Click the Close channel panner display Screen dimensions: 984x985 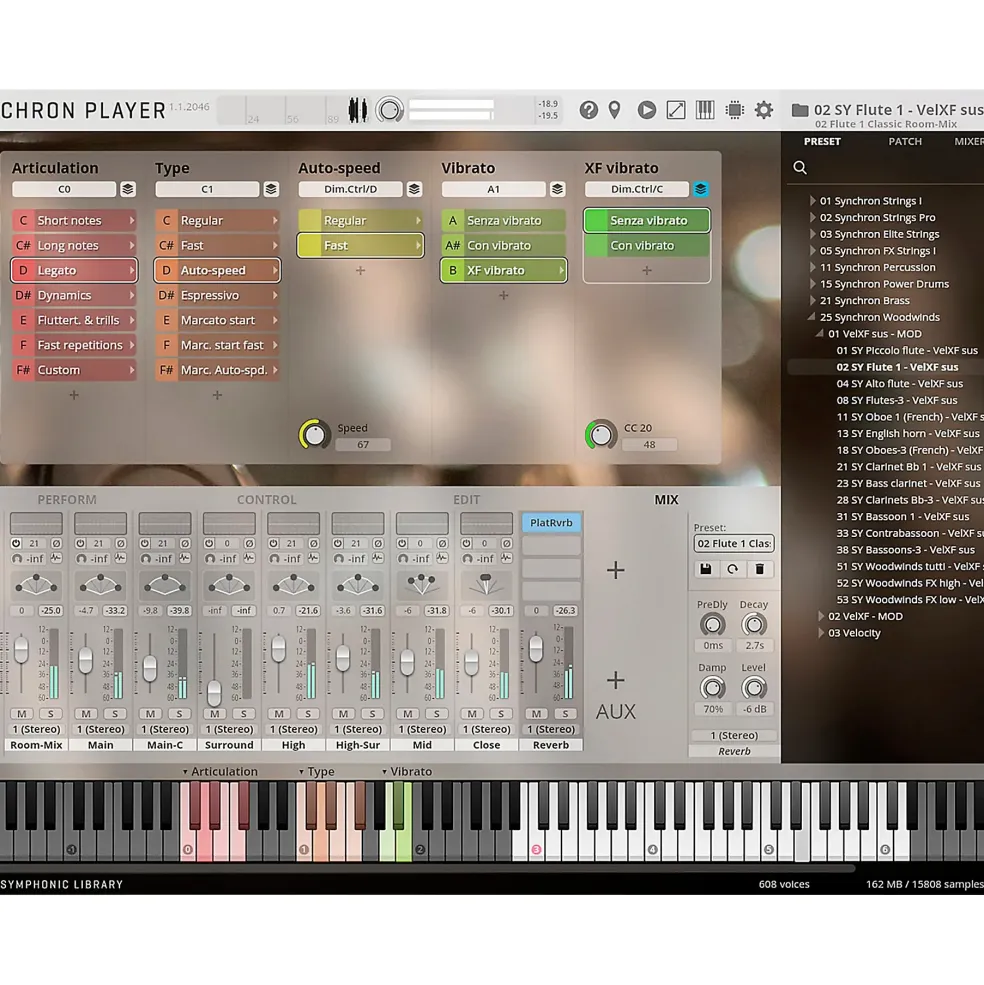[x=486, y=585]
